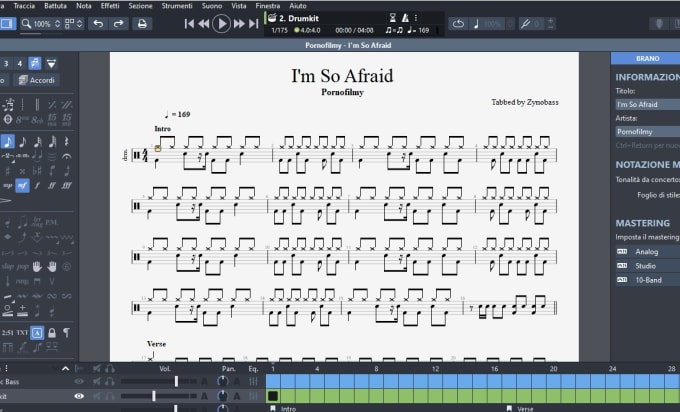
Task: Choose the Analog mastering preset
Action: 648,252
